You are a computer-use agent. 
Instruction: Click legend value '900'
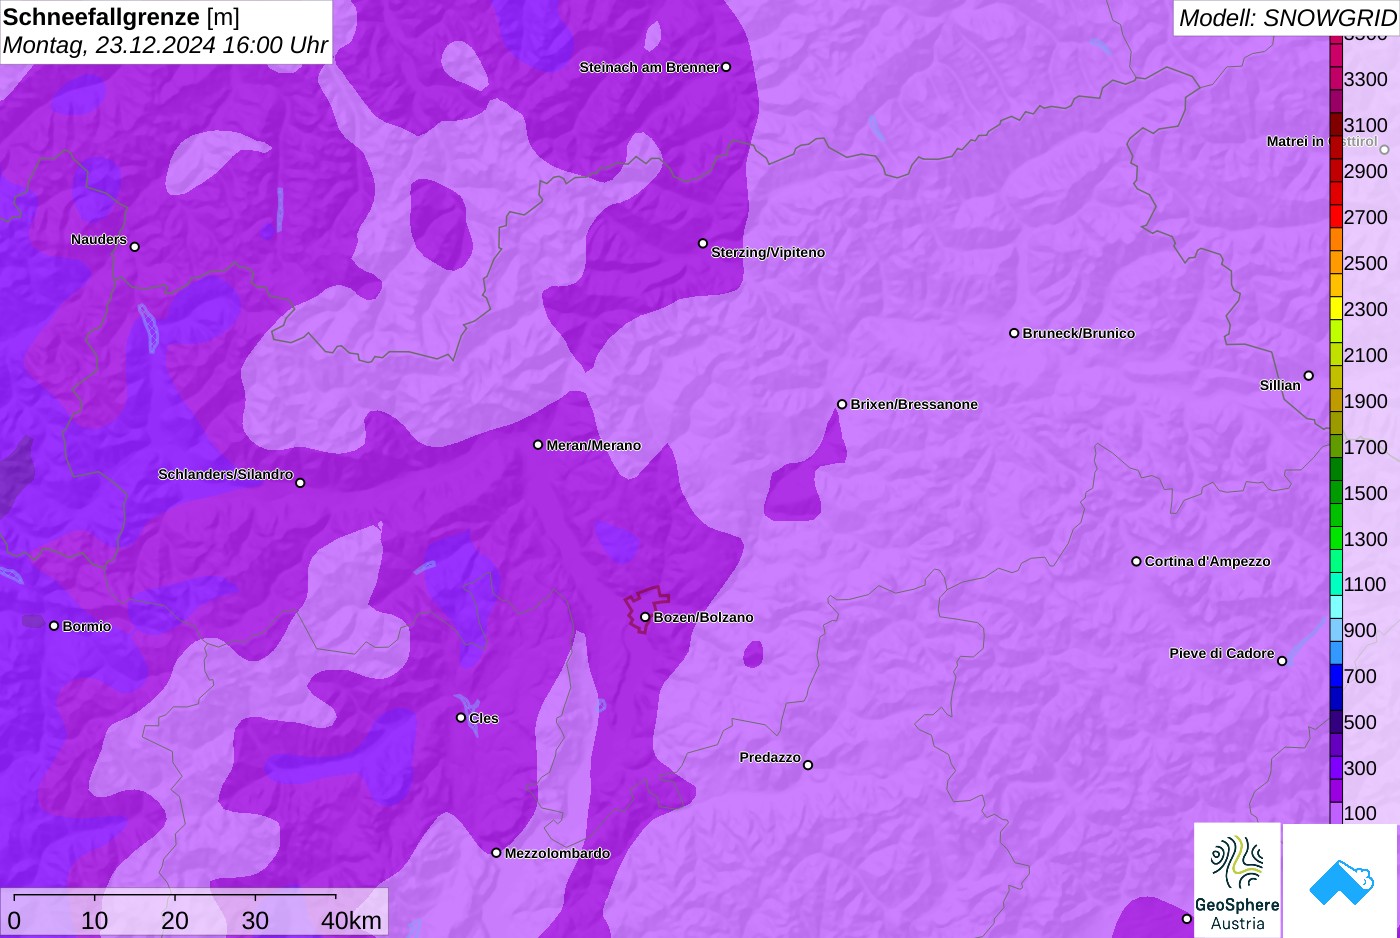(x=1360, y=630)
